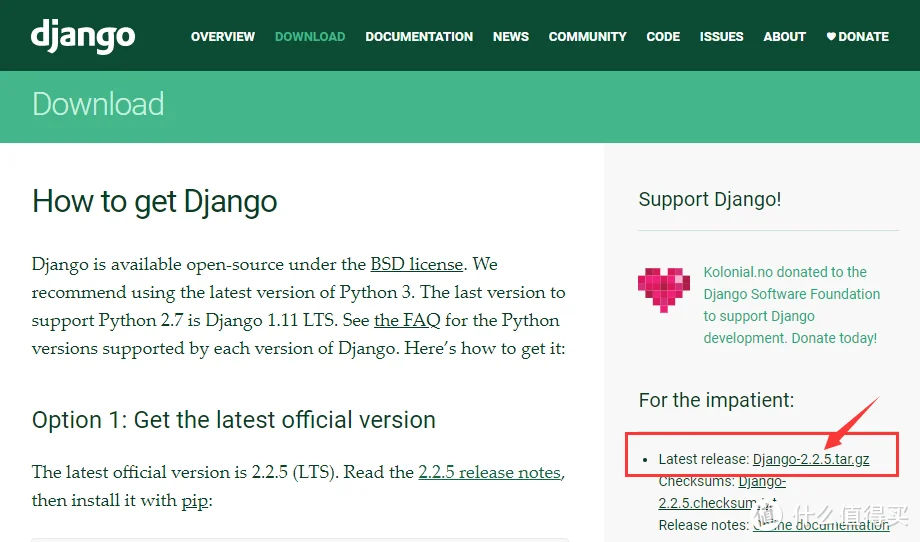
Task: Open the Overview nav item
Action: (223, 36)
